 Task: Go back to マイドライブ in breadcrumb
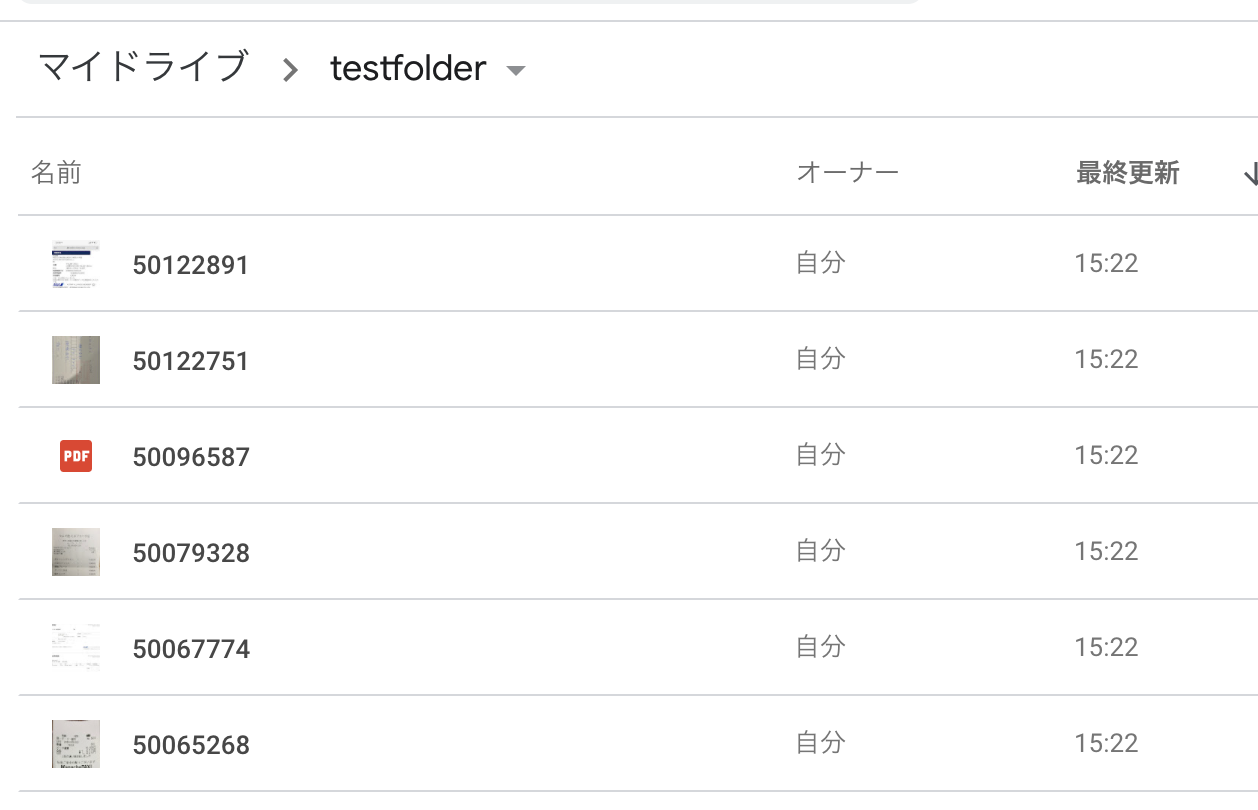(142, 67)
